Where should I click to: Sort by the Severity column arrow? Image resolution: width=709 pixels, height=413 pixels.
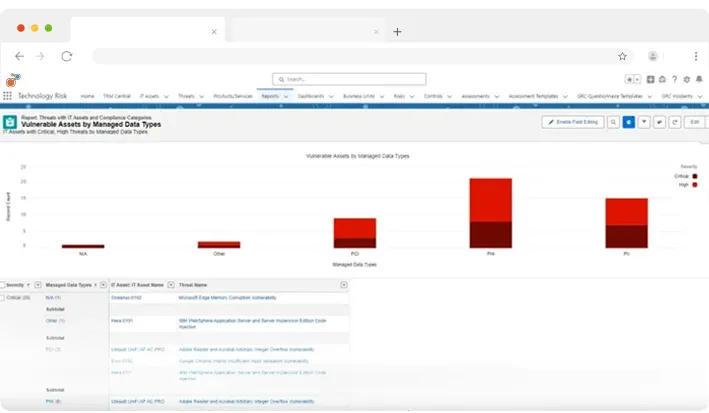tap(28, 285)
